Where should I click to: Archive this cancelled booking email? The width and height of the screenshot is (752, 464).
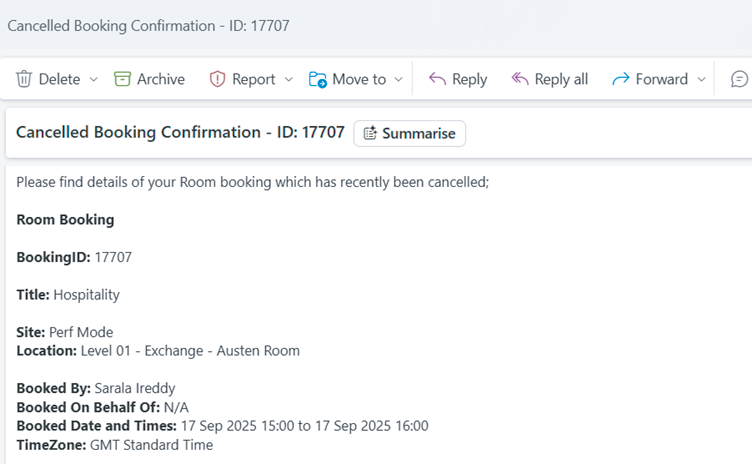click(149, 79)
